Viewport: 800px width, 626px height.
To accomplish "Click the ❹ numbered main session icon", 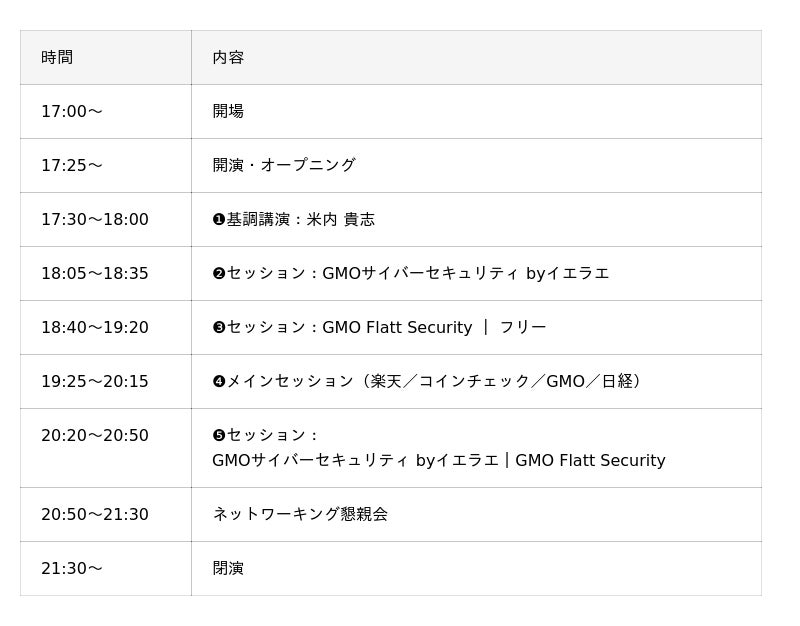I will click(x=219, y=382).
